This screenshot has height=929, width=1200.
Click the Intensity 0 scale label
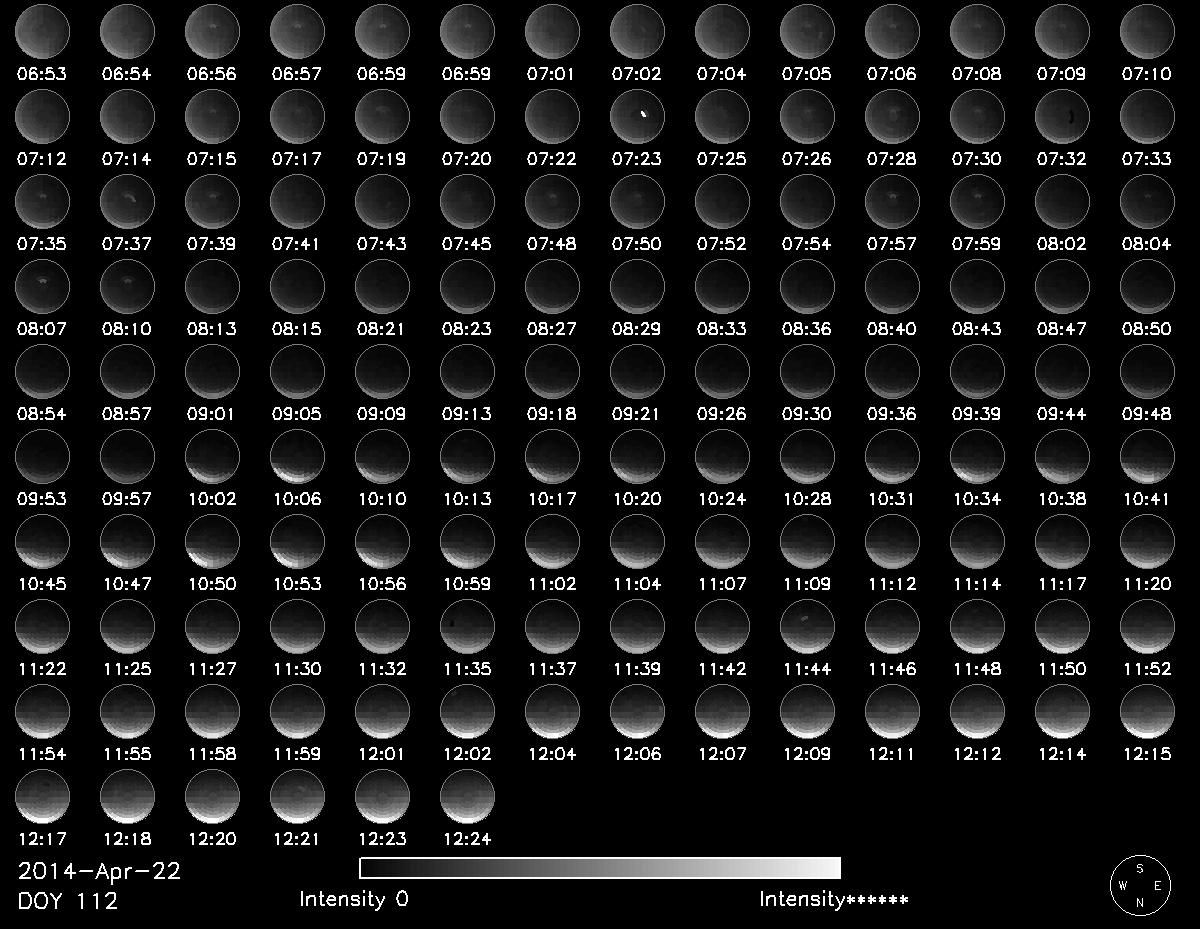coord(354,899)
